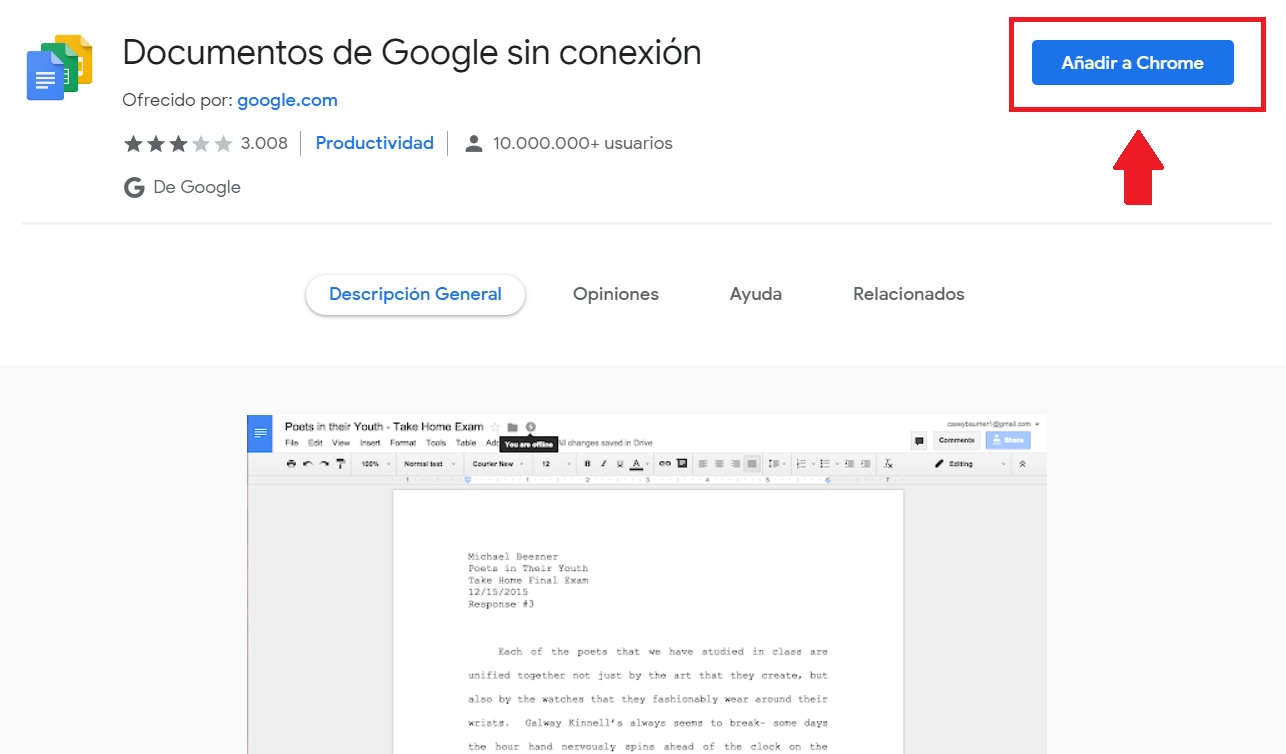Open the account email dropdown in preview
The height and width of the screenshot is (754, 1286).
(x=992, y=424)
